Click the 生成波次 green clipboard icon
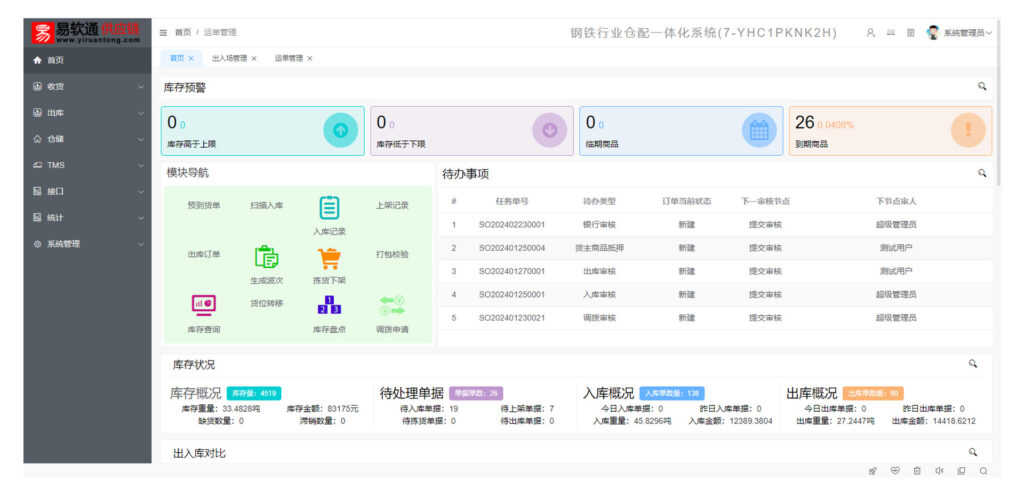The image size is (1024, 496). [266, 257]
